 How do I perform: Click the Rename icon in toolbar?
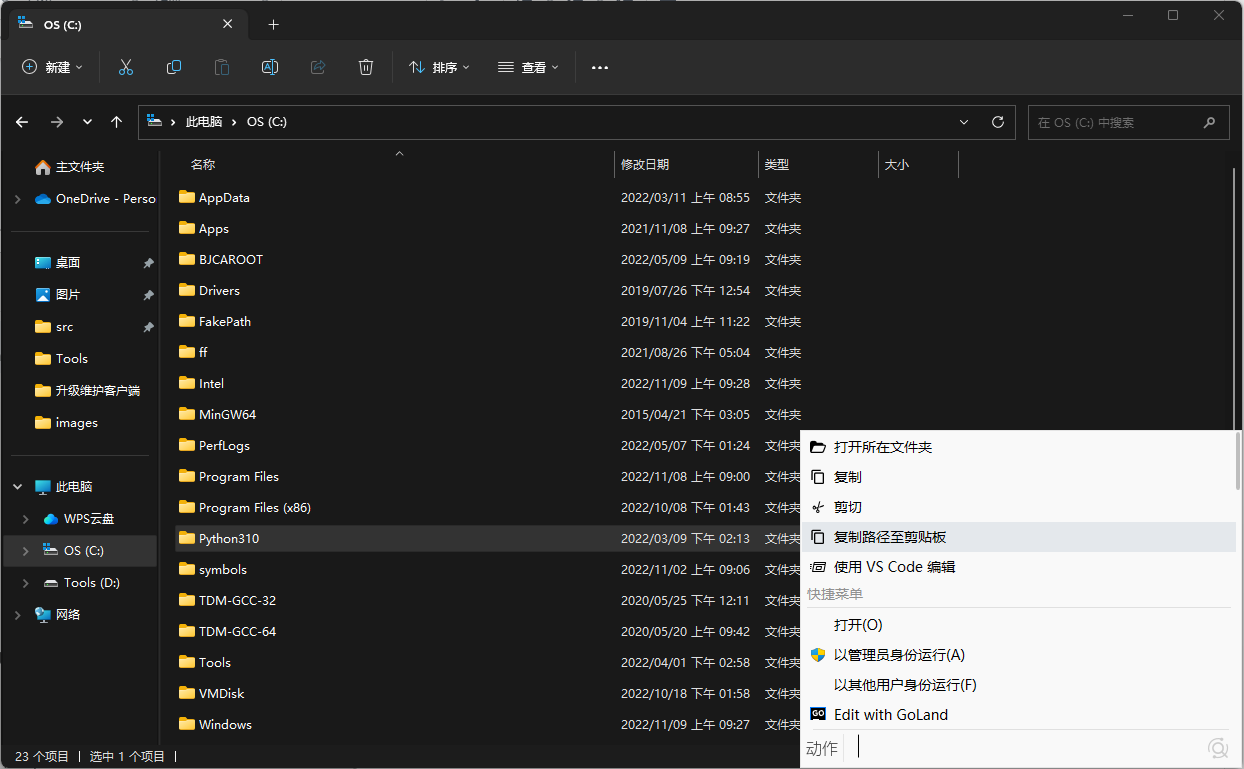pos(270,67)
